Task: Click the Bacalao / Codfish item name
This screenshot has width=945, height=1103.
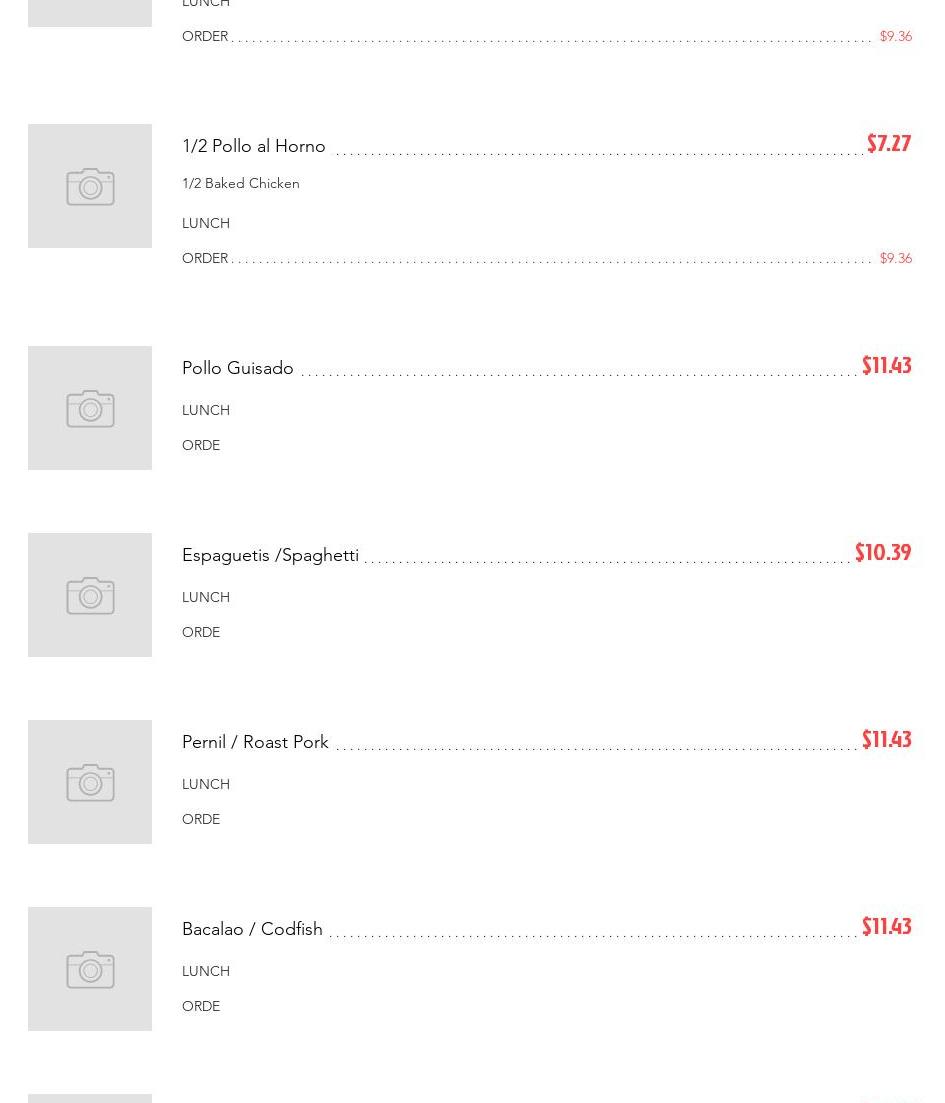Action: pyautogui.click(x=252, y=929)
